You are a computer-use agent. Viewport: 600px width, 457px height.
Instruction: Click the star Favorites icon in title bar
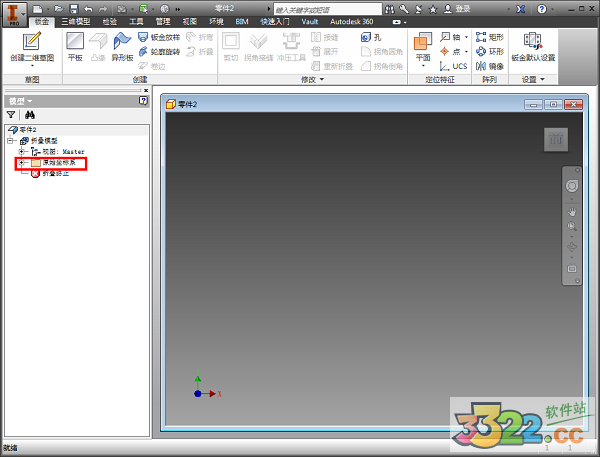433,9
